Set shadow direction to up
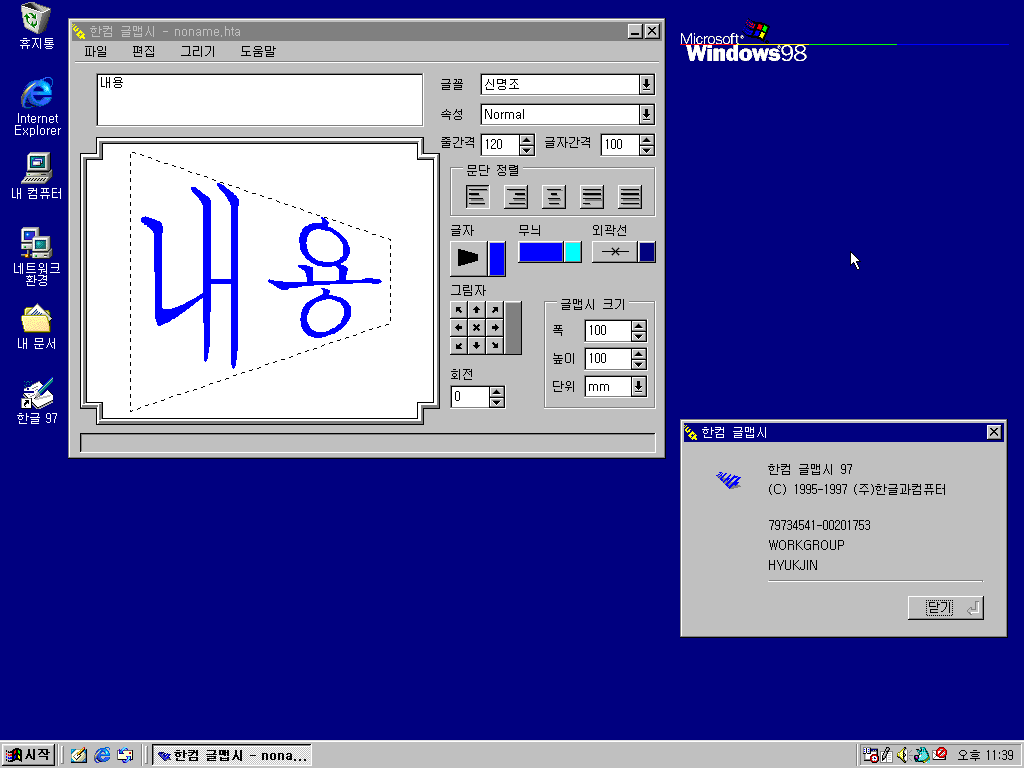This screenshot has height=768, width=1024. [477, 310]
